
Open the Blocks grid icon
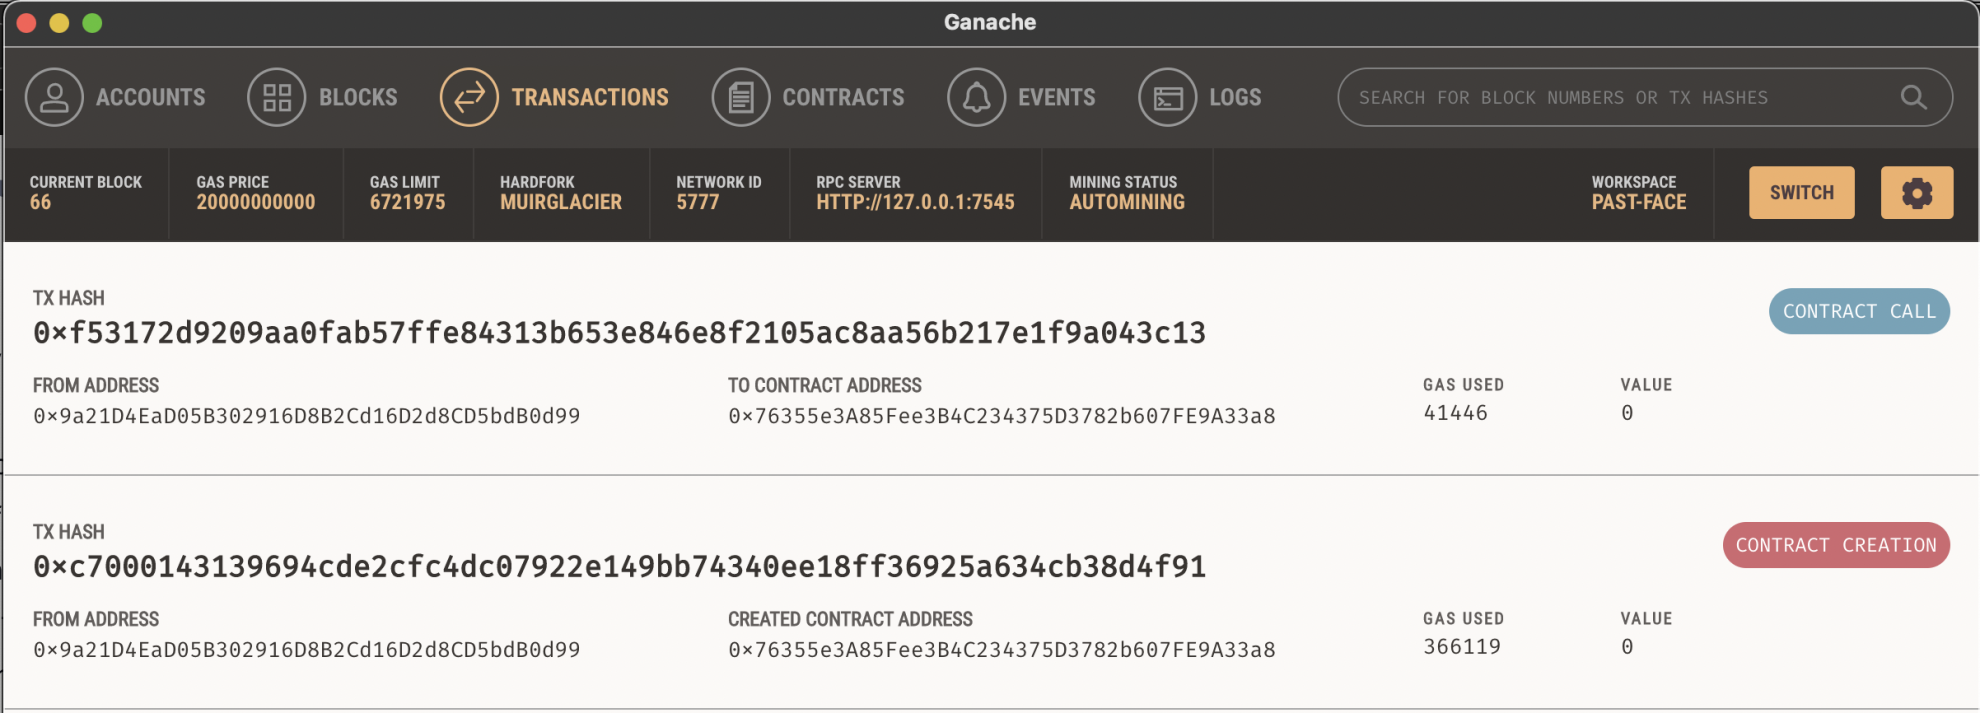pyautogui.click(x=277, y=97)
